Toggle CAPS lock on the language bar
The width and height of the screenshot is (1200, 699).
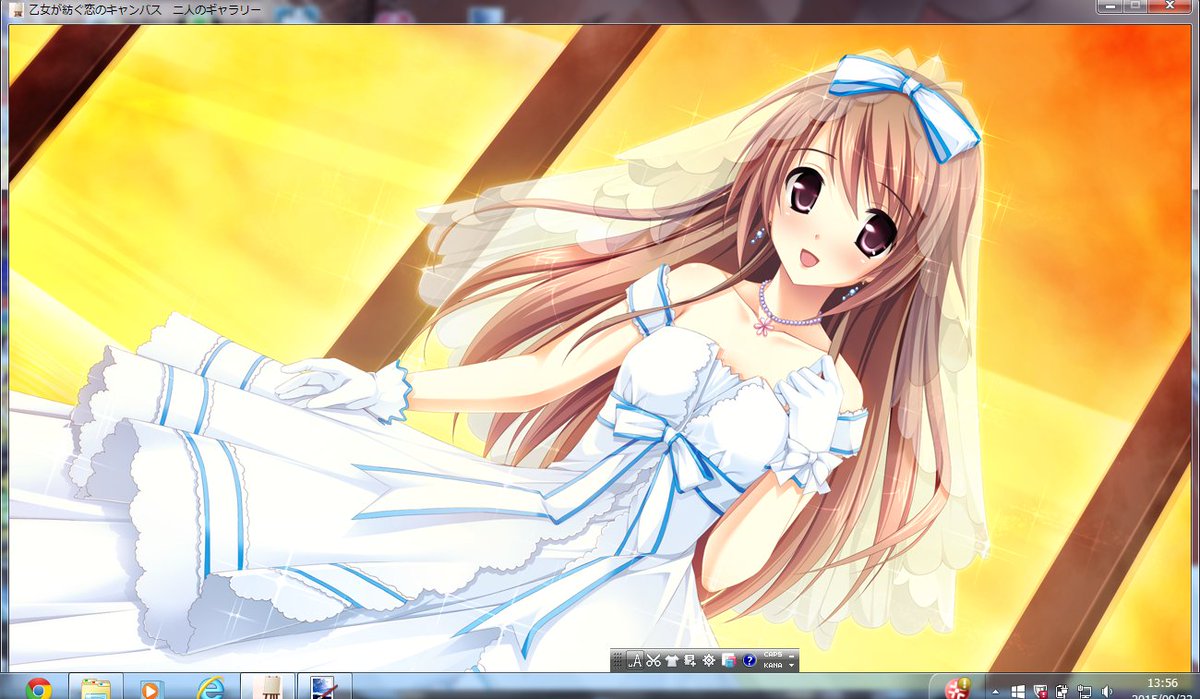coord(773,654)
